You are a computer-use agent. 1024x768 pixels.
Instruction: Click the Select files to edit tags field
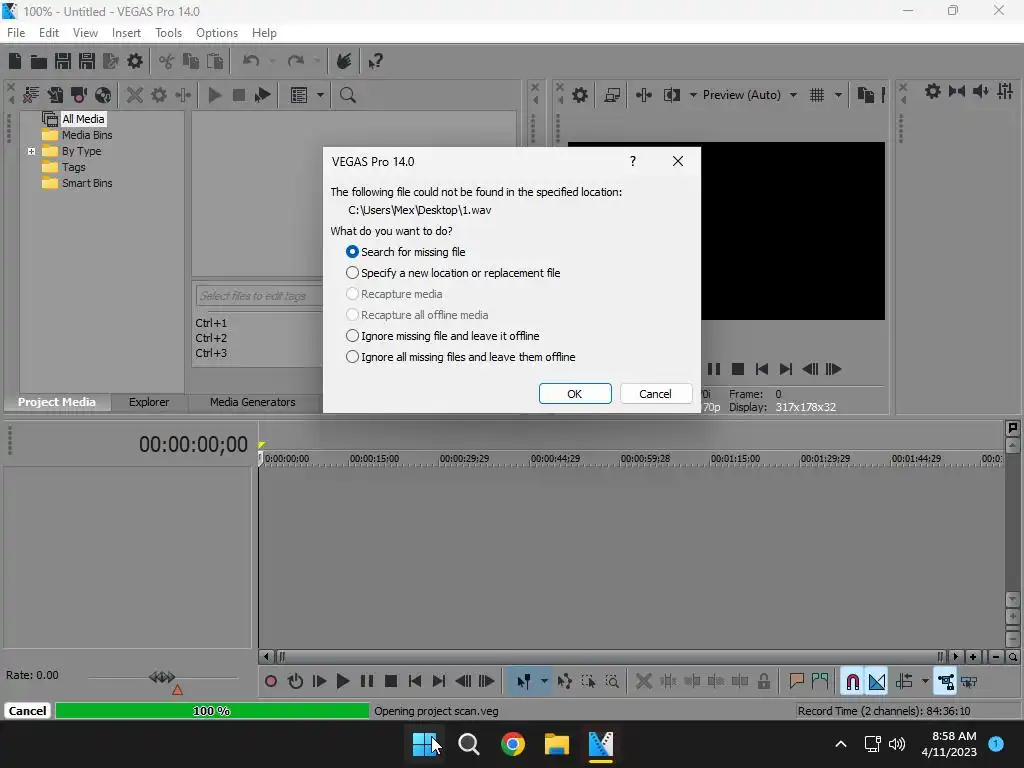tap(259, 296)
